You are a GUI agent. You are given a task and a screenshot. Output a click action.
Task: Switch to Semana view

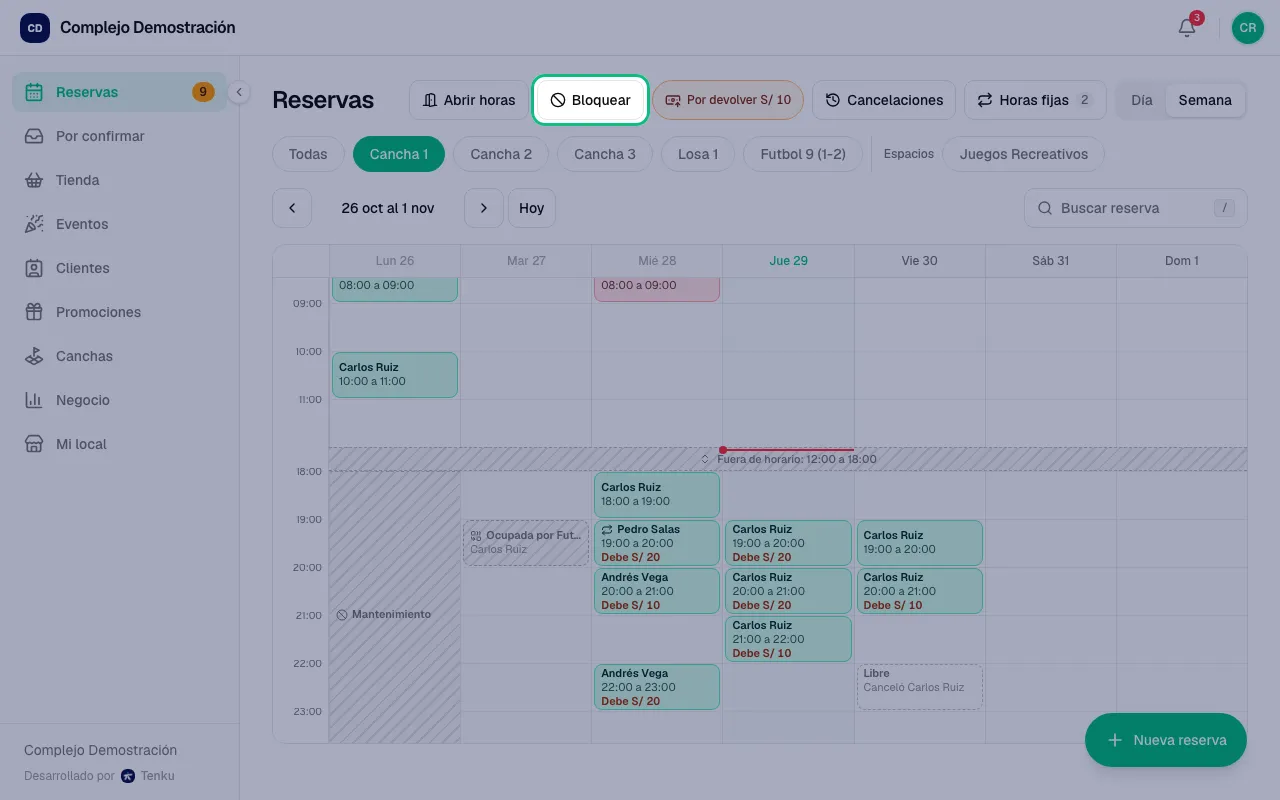point(1205,100)
